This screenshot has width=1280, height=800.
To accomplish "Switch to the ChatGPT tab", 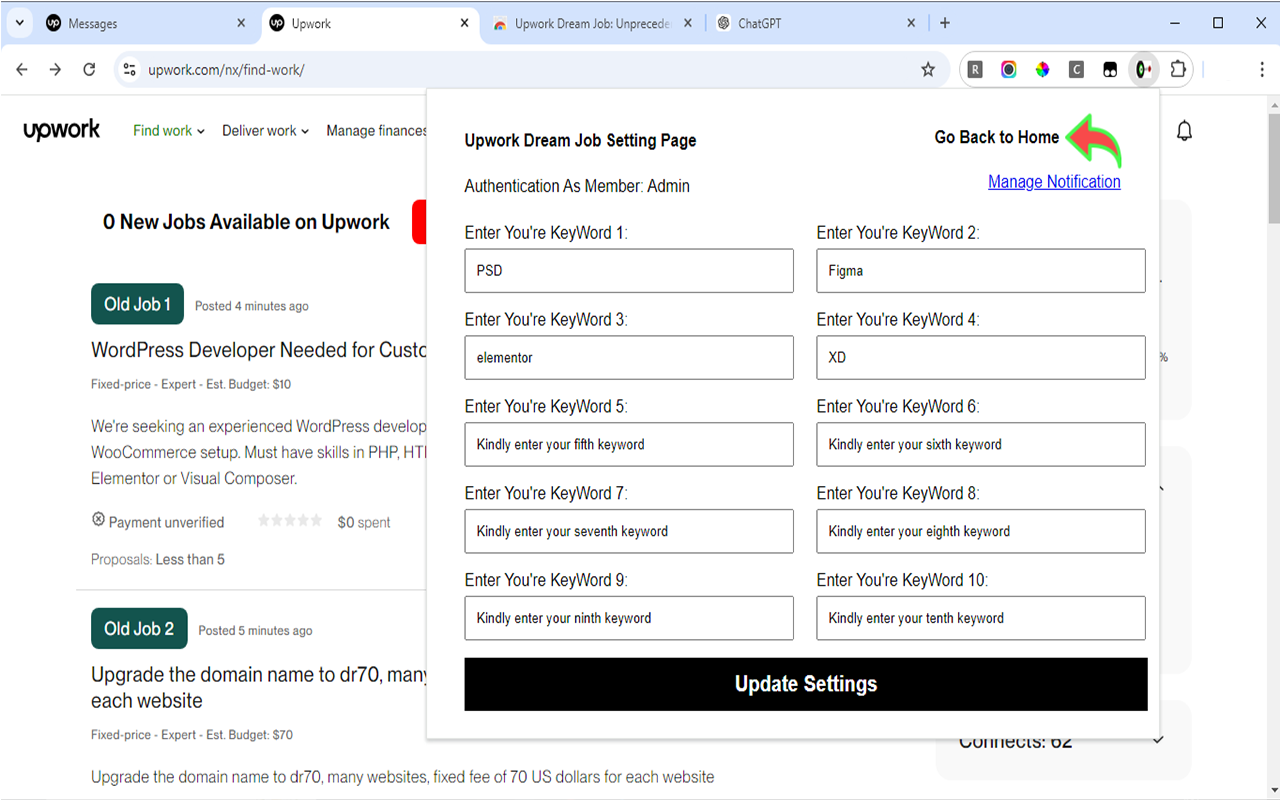I will [817, 24].
